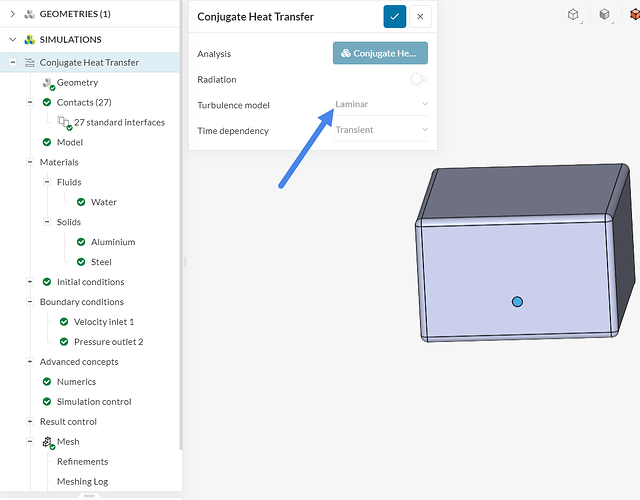Close the Conjugate Heat Transfer panel
This screenshot has width=640, height=500.
pyautogui.click(x=420, y=17)
